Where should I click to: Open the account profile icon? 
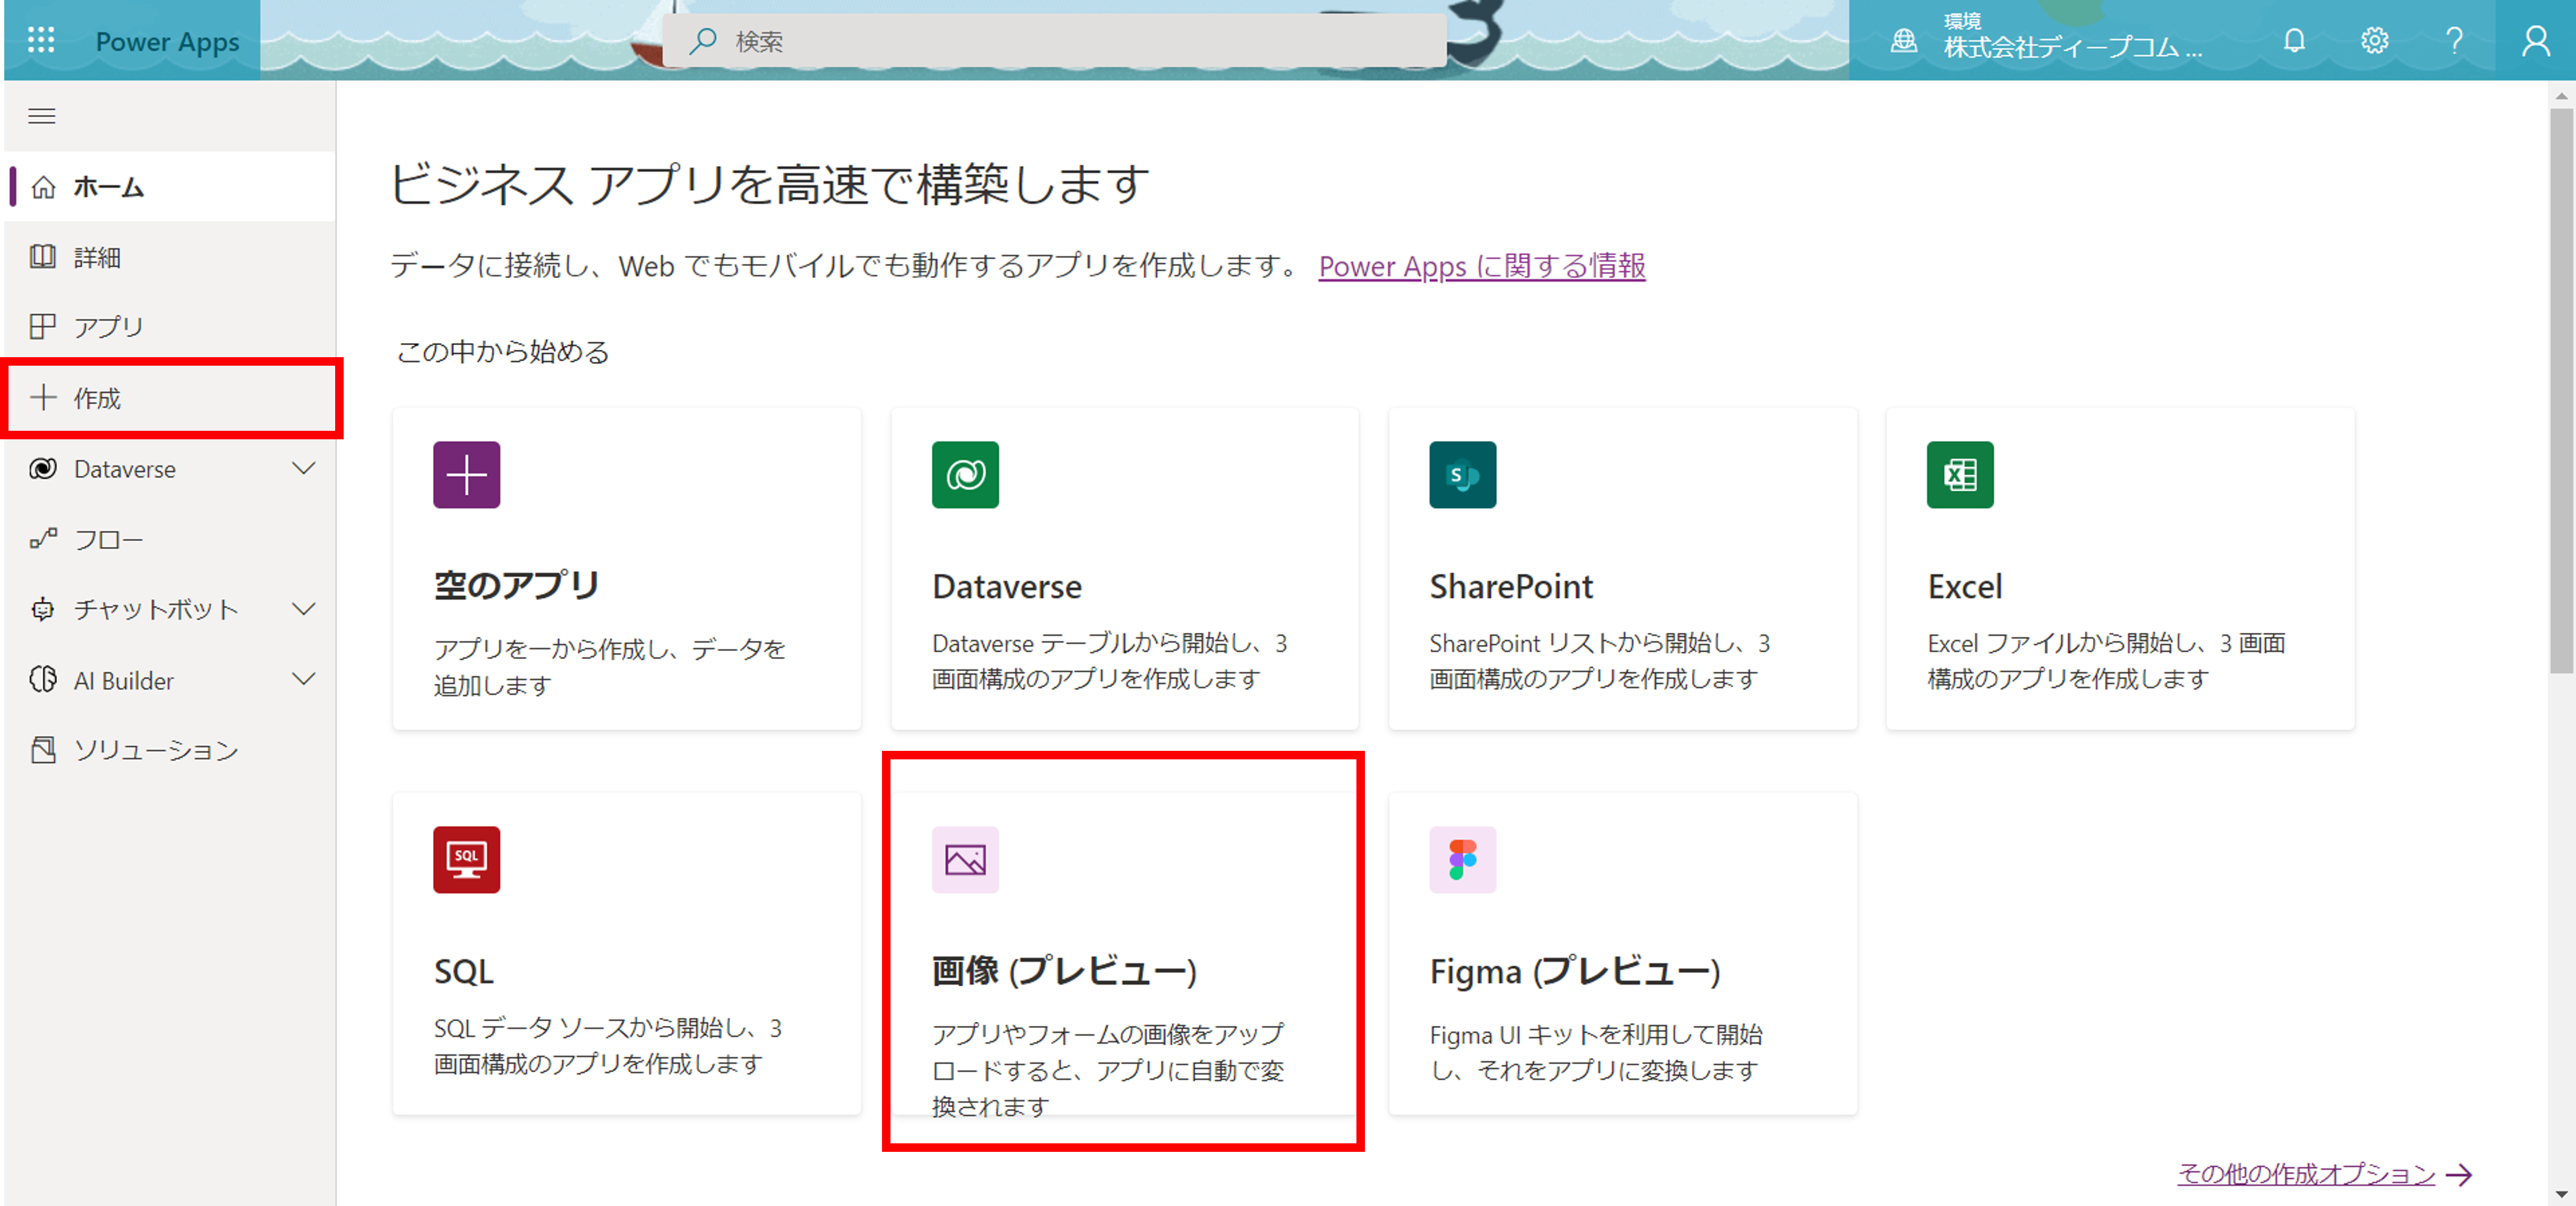pyautogui.click(x=2535, y=41)
